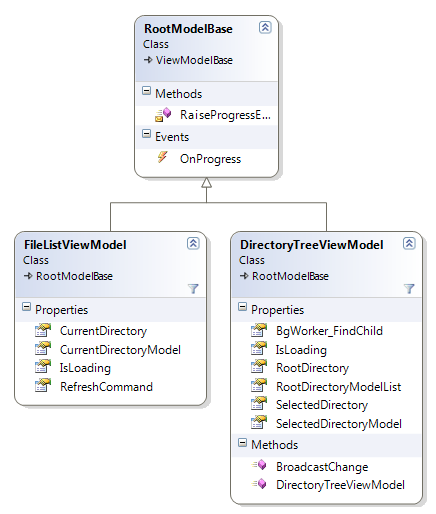Select the CurrentDirectoryModel property
436x514 pixels.
coord(120,350)
